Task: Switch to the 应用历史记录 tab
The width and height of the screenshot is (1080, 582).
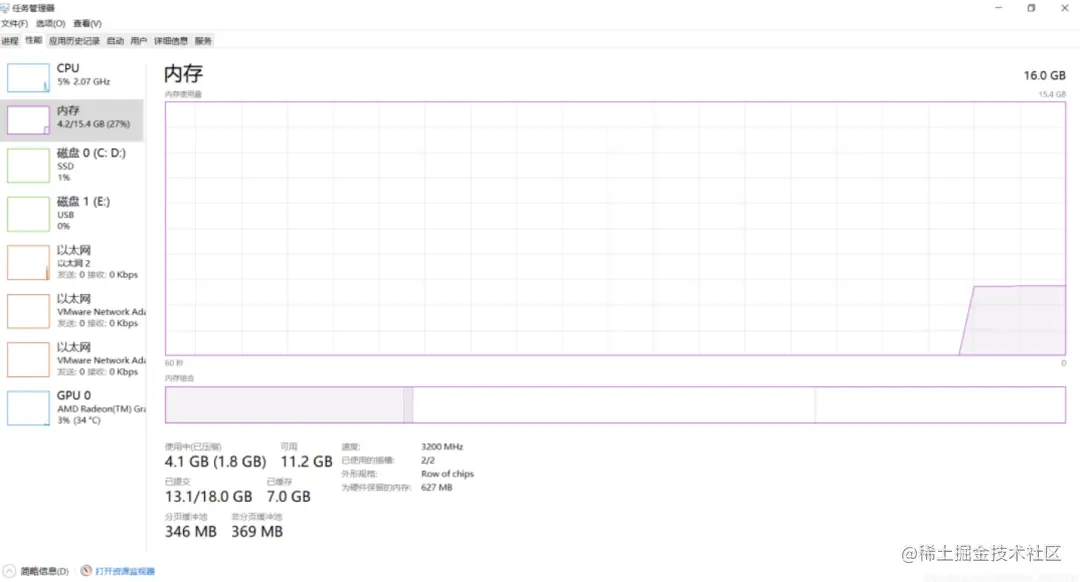Action: (x=74, y=41)
